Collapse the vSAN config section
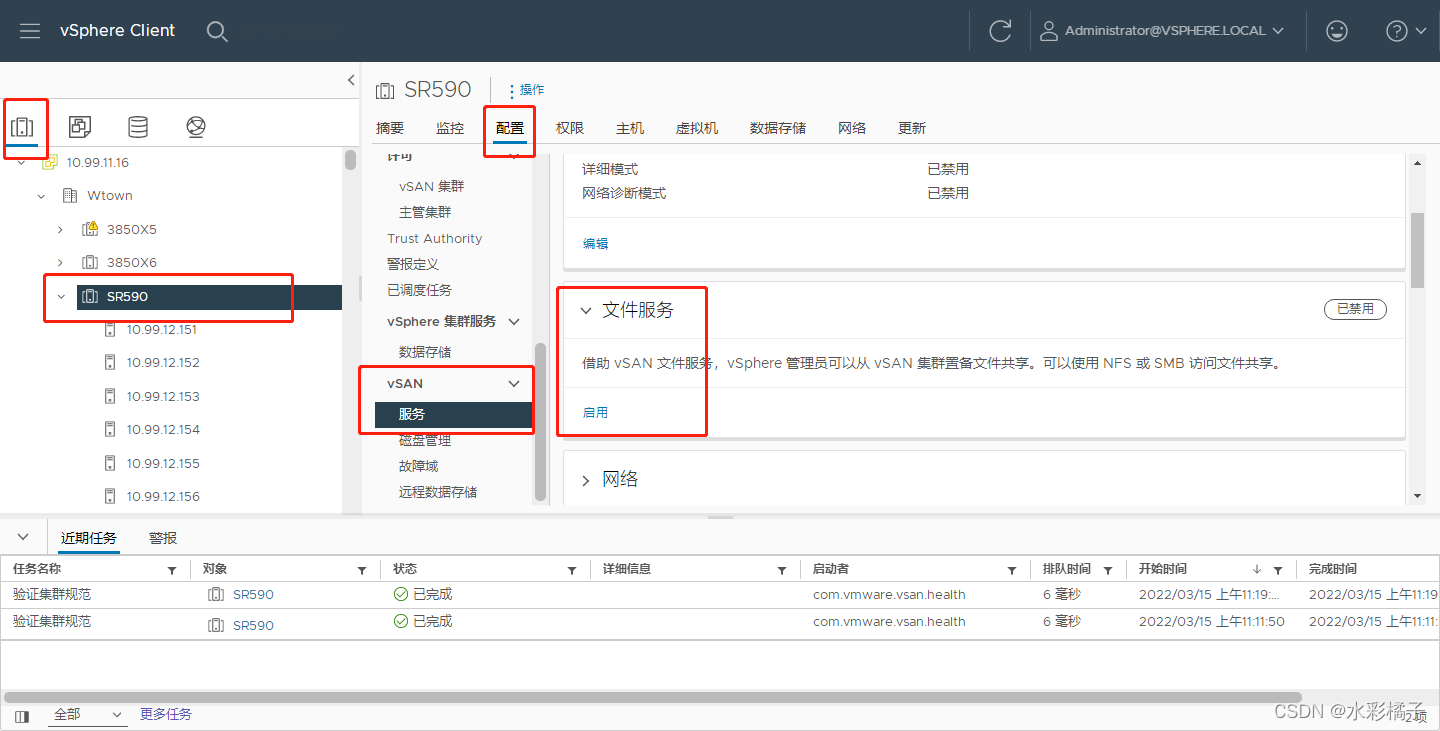The width and height of the screenshot is (1440, 731). coord(514,384)
